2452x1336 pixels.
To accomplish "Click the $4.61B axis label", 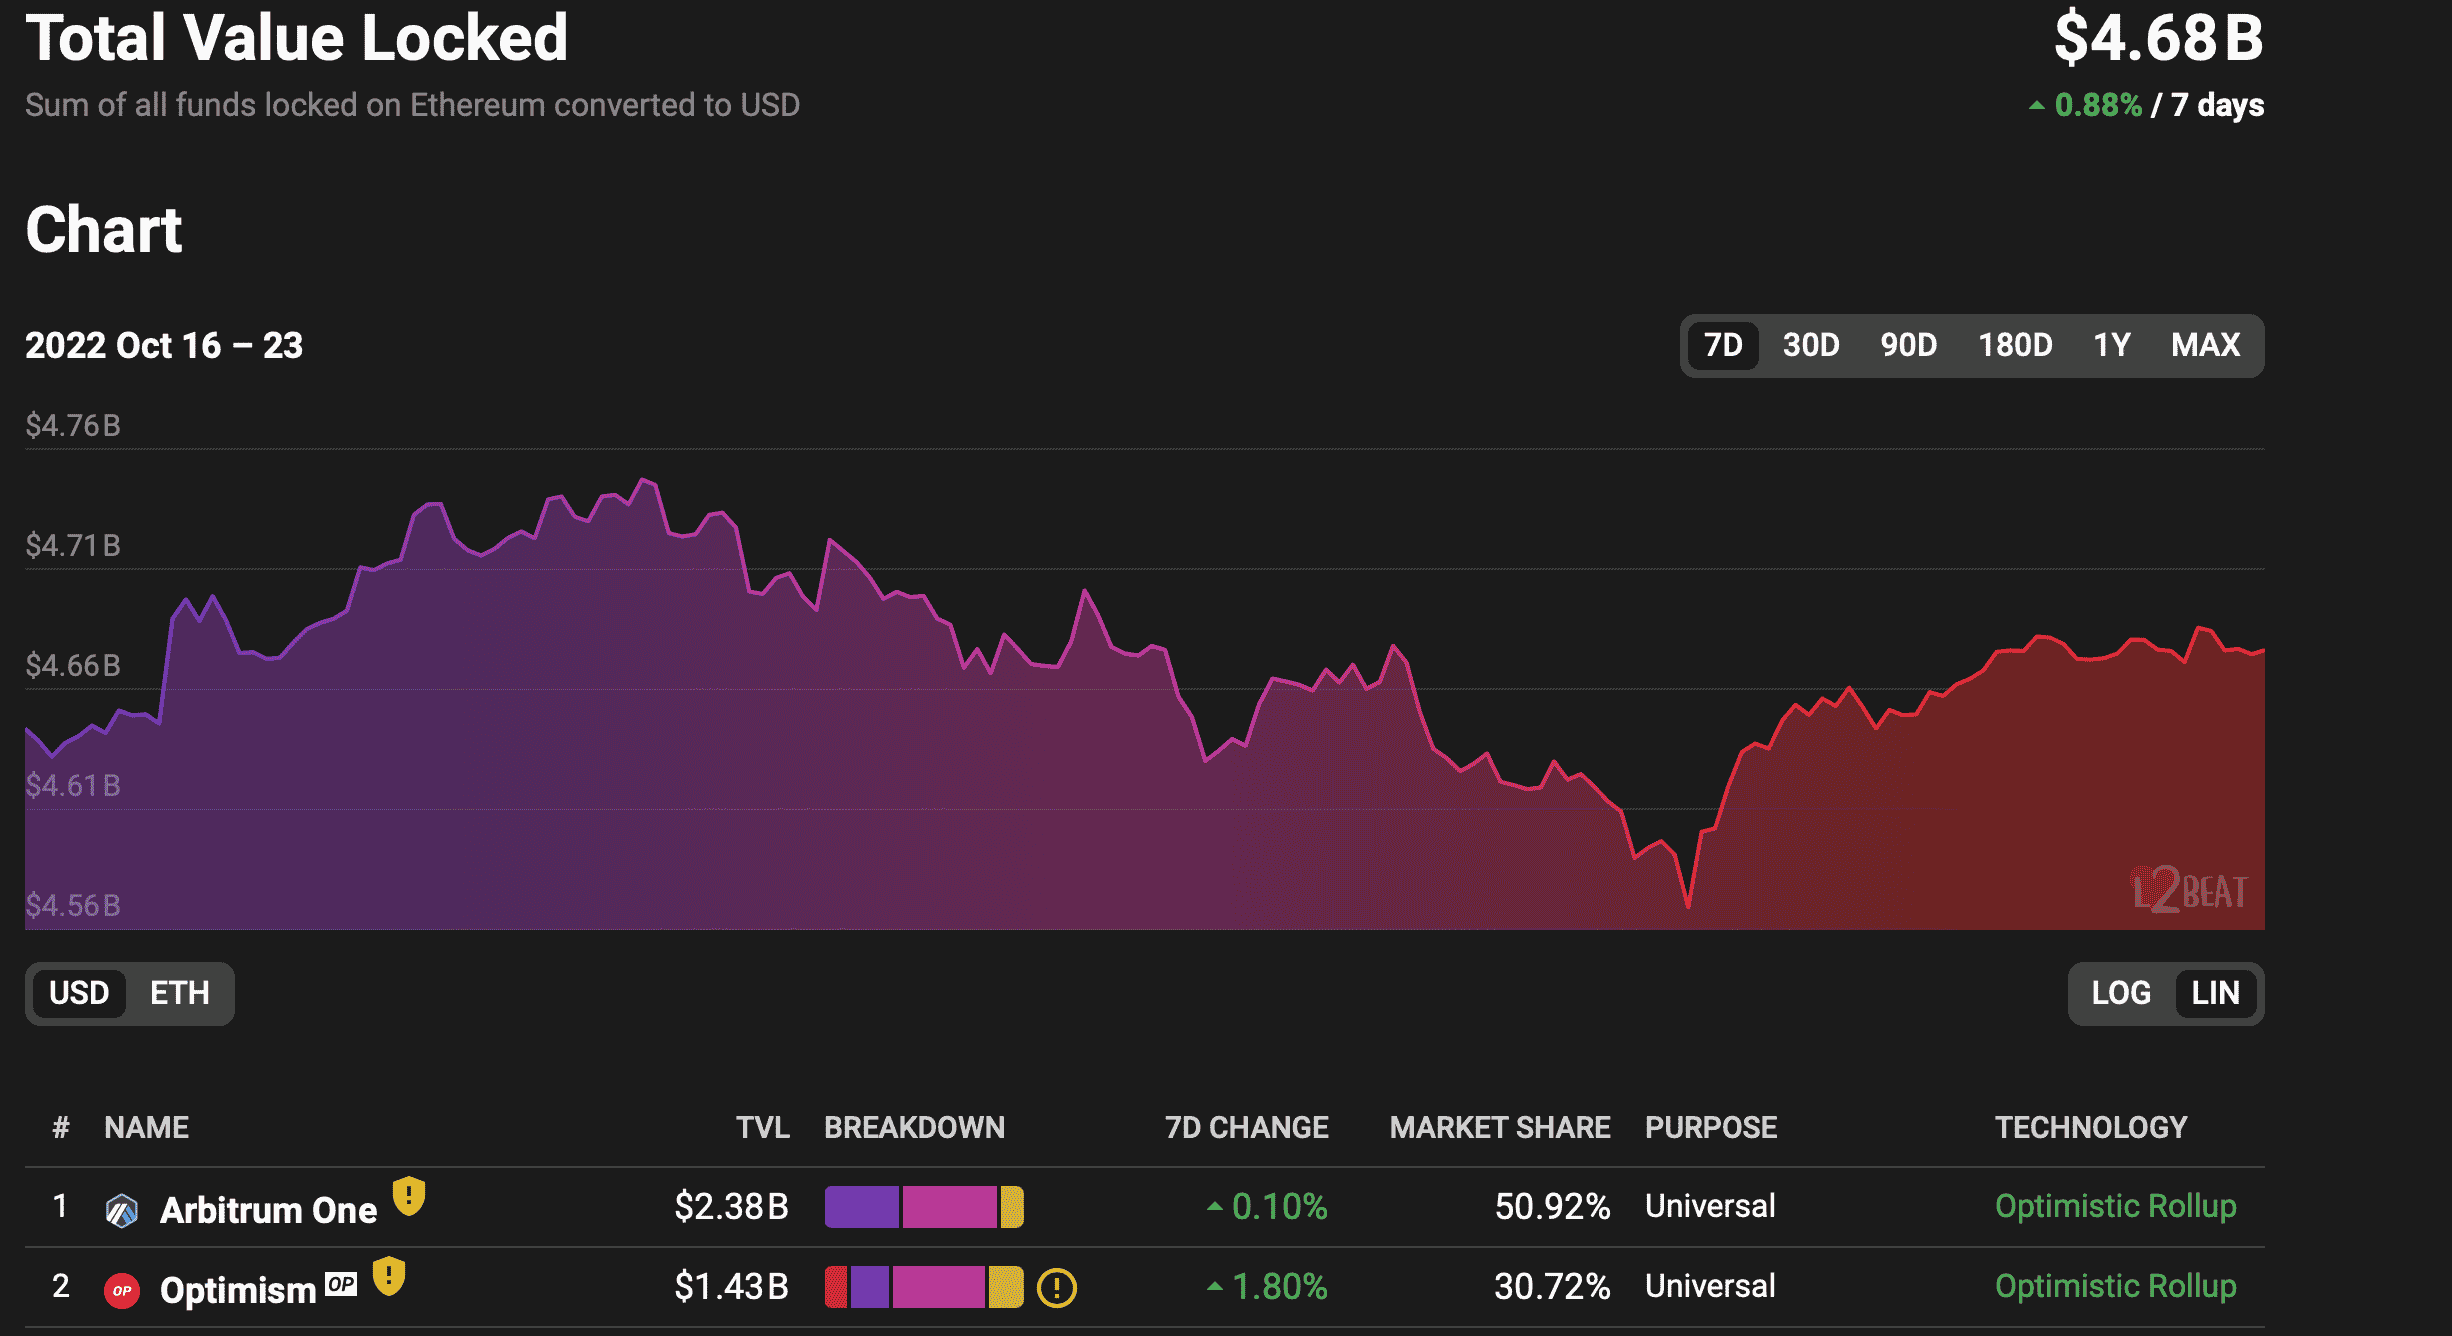I will tap(73, 786).
